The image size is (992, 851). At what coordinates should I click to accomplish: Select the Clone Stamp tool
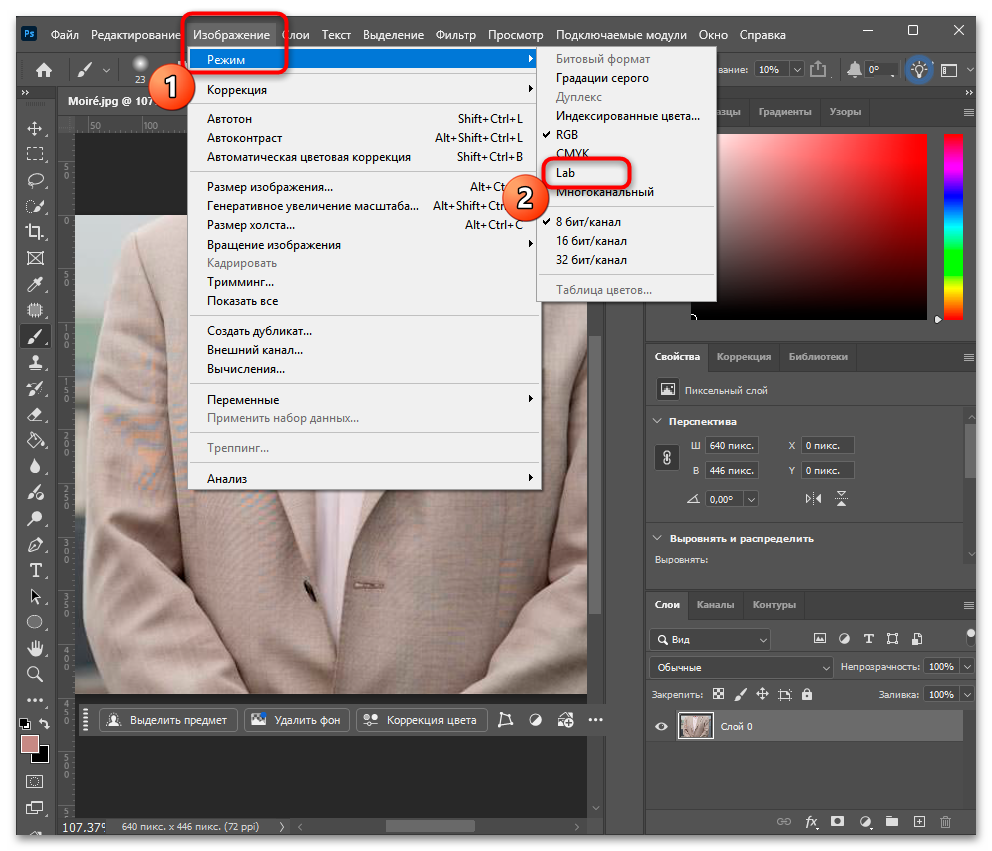point(35,363)
